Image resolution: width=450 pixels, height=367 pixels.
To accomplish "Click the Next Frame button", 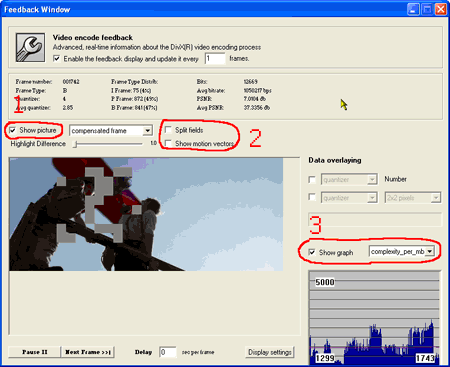I will click(x=88, y=352).
